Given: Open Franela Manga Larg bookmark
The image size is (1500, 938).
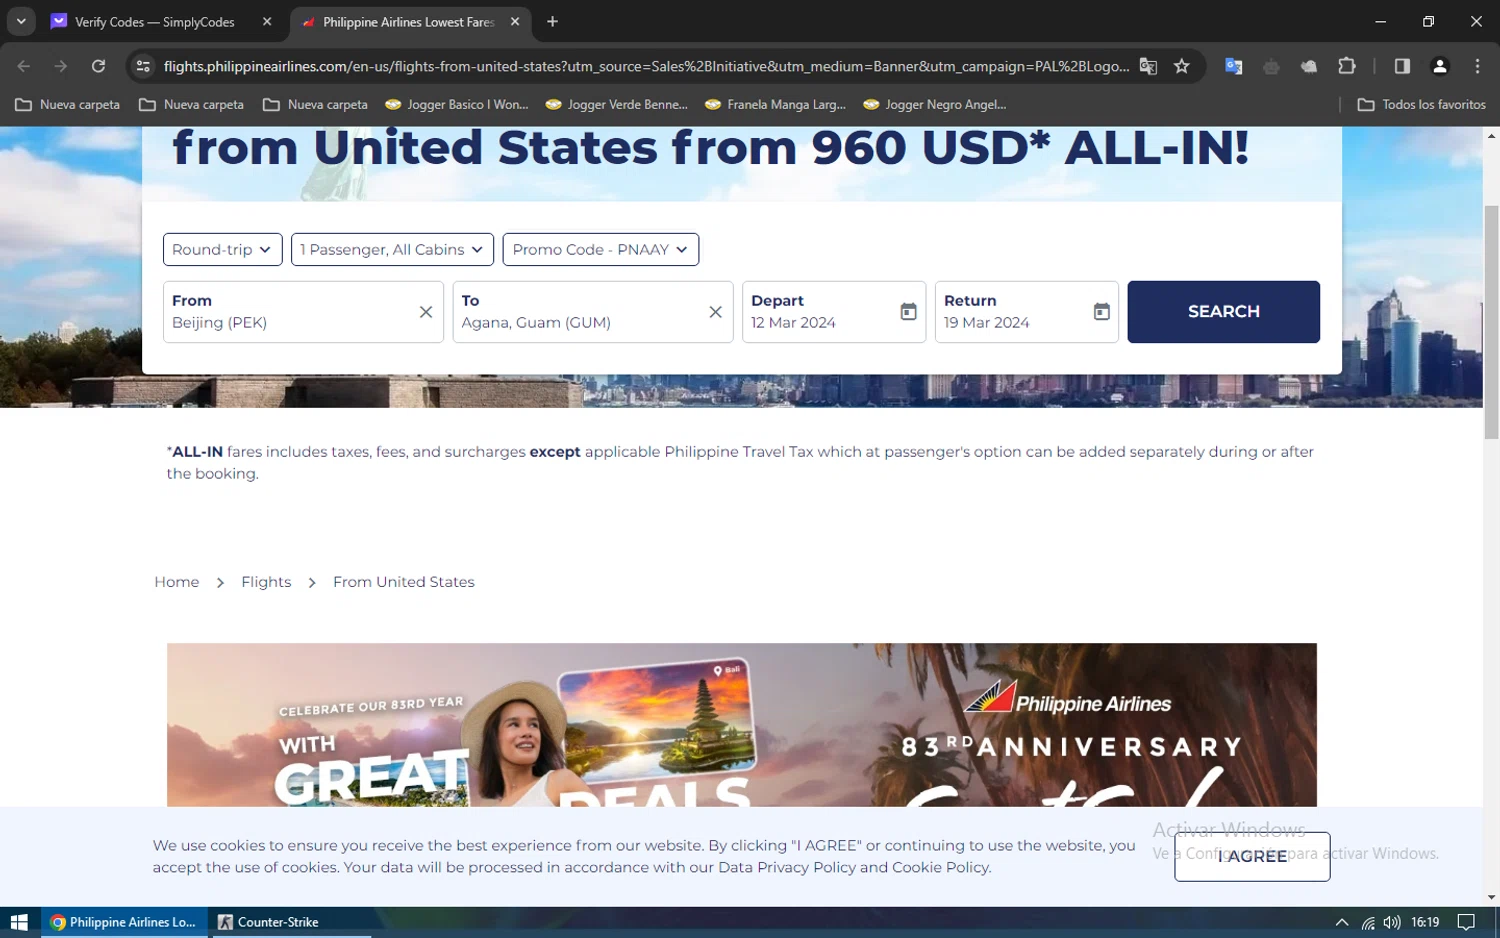Looking at the screenshot, I should (x=776, y=104).
